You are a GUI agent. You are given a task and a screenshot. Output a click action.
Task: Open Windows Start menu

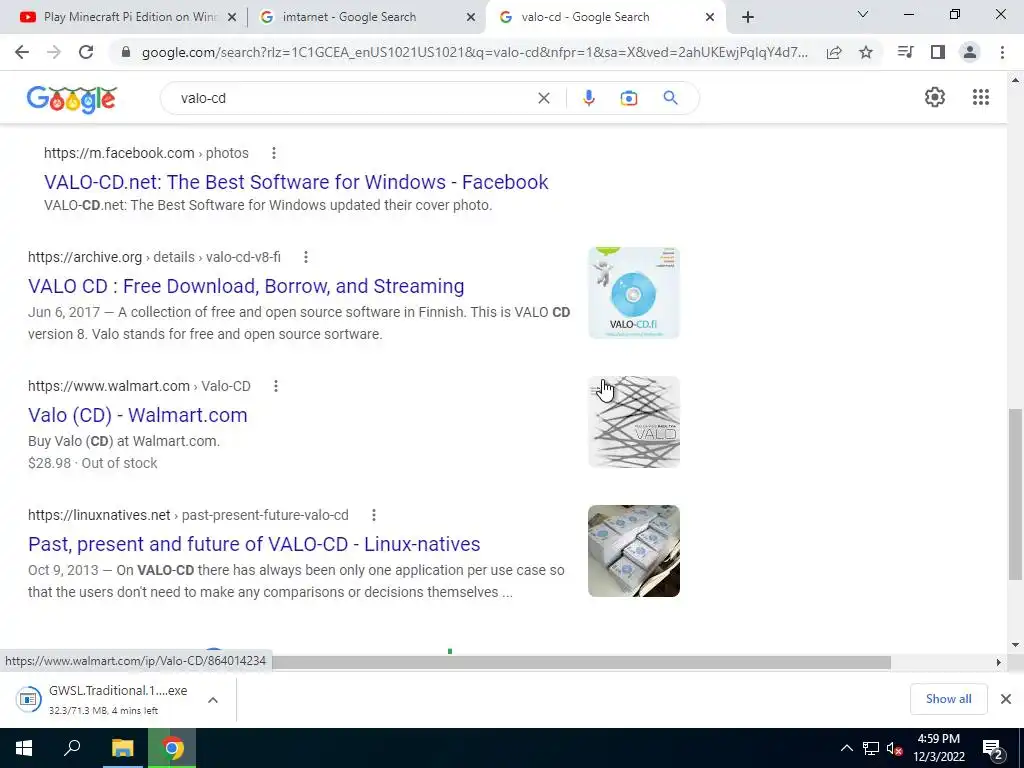click(24, 748)
